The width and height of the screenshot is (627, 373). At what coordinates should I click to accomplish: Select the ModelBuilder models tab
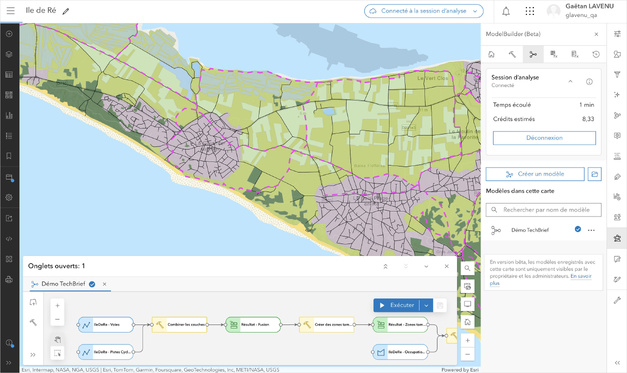[x=533, y=54]
